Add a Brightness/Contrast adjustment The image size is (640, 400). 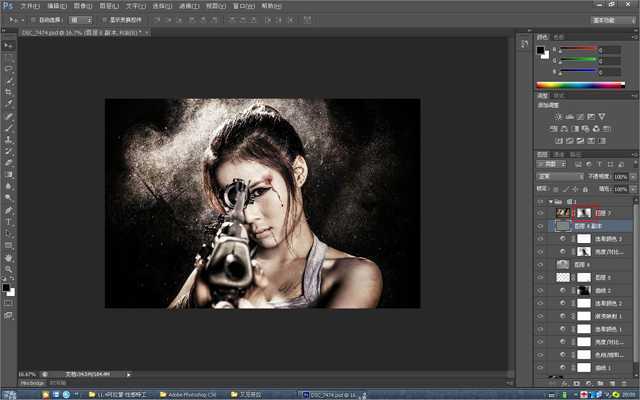(x=558, y=117)
